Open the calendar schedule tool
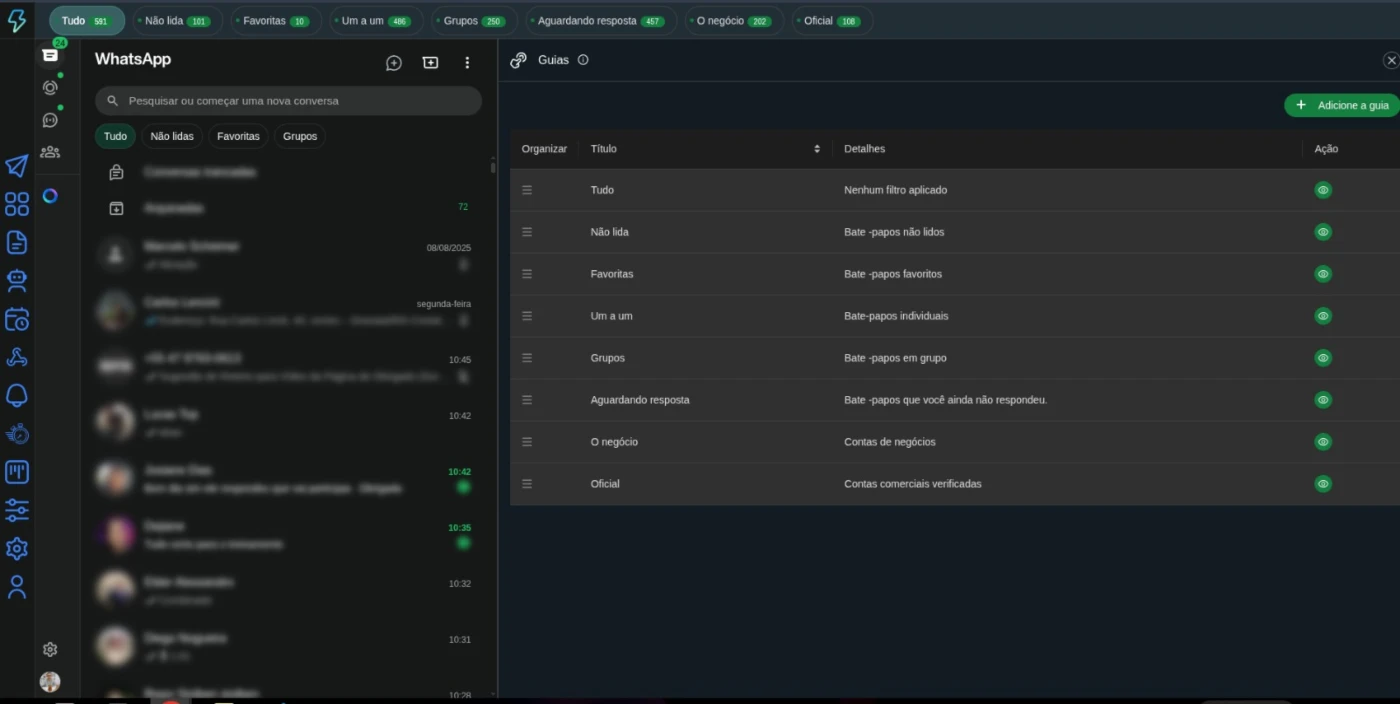The image size is (1400, 704). pos(17,319)
